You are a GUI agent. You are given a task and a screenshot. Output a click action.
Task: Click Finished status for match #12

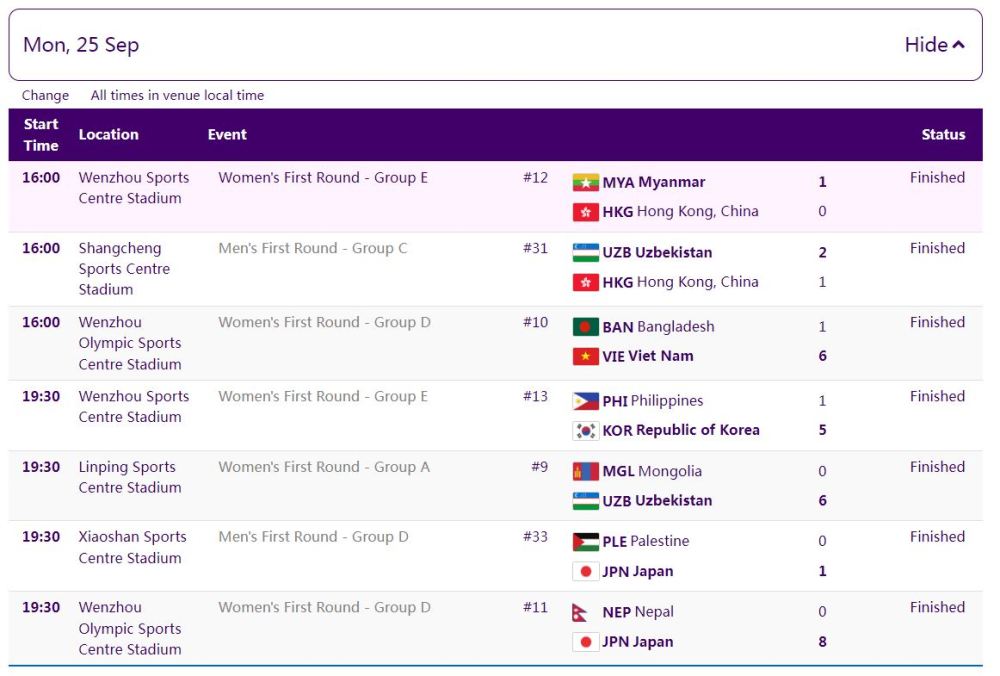(937, 178)
